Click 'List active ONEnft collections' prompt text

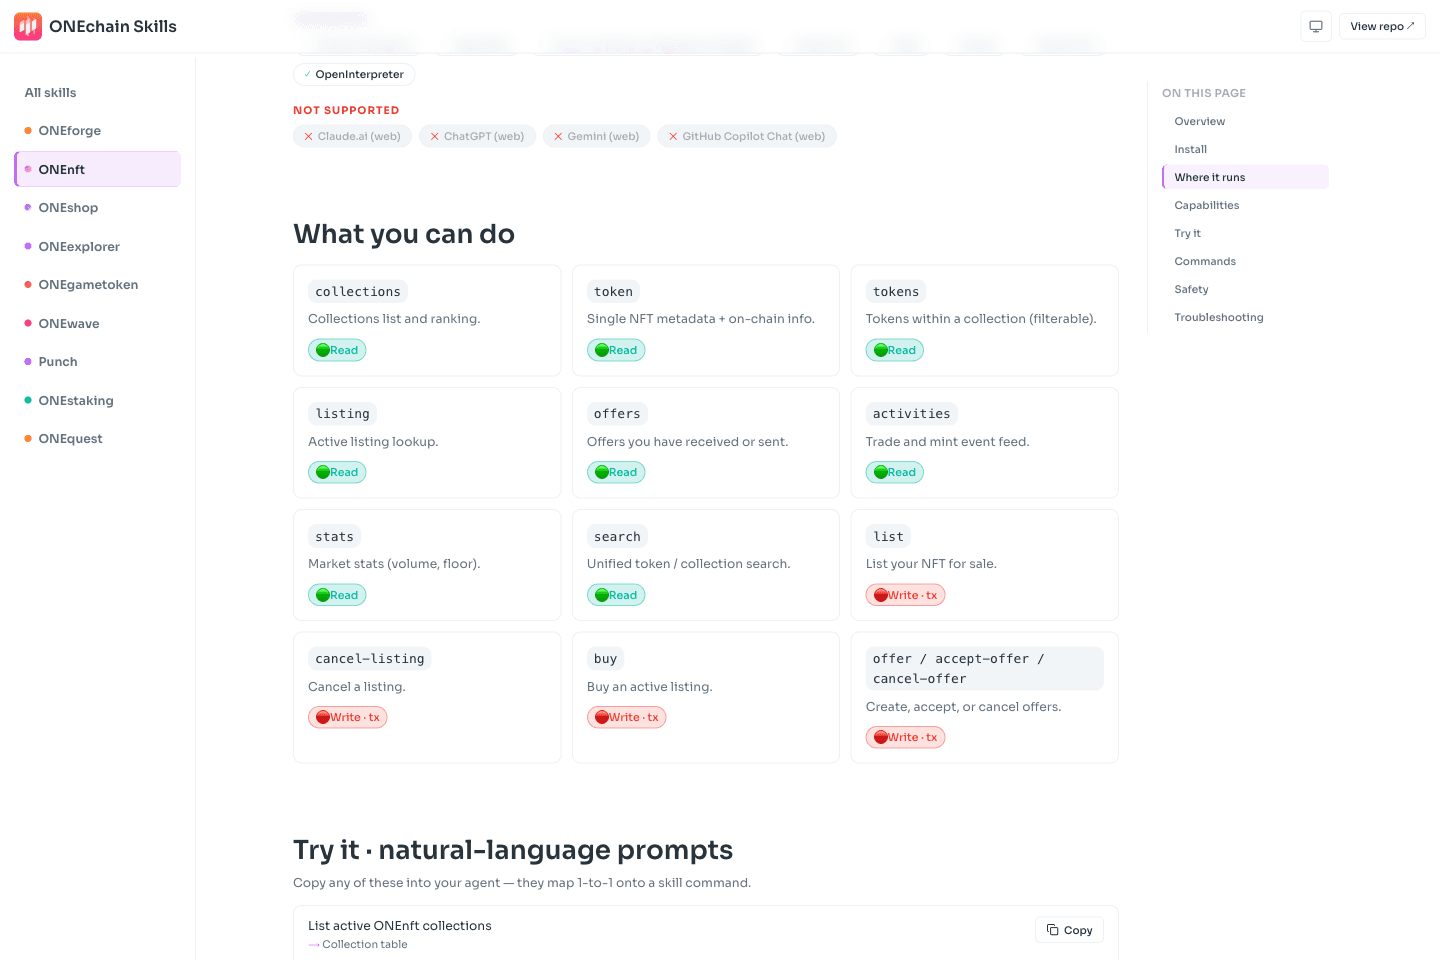pos(400,926)
